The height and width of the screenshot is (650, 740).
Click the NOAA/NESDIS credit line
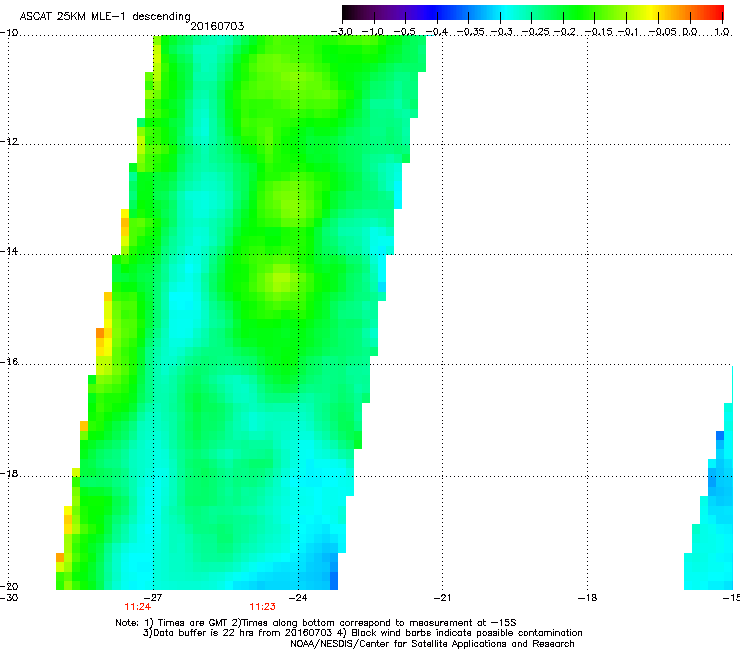[432, 644]
